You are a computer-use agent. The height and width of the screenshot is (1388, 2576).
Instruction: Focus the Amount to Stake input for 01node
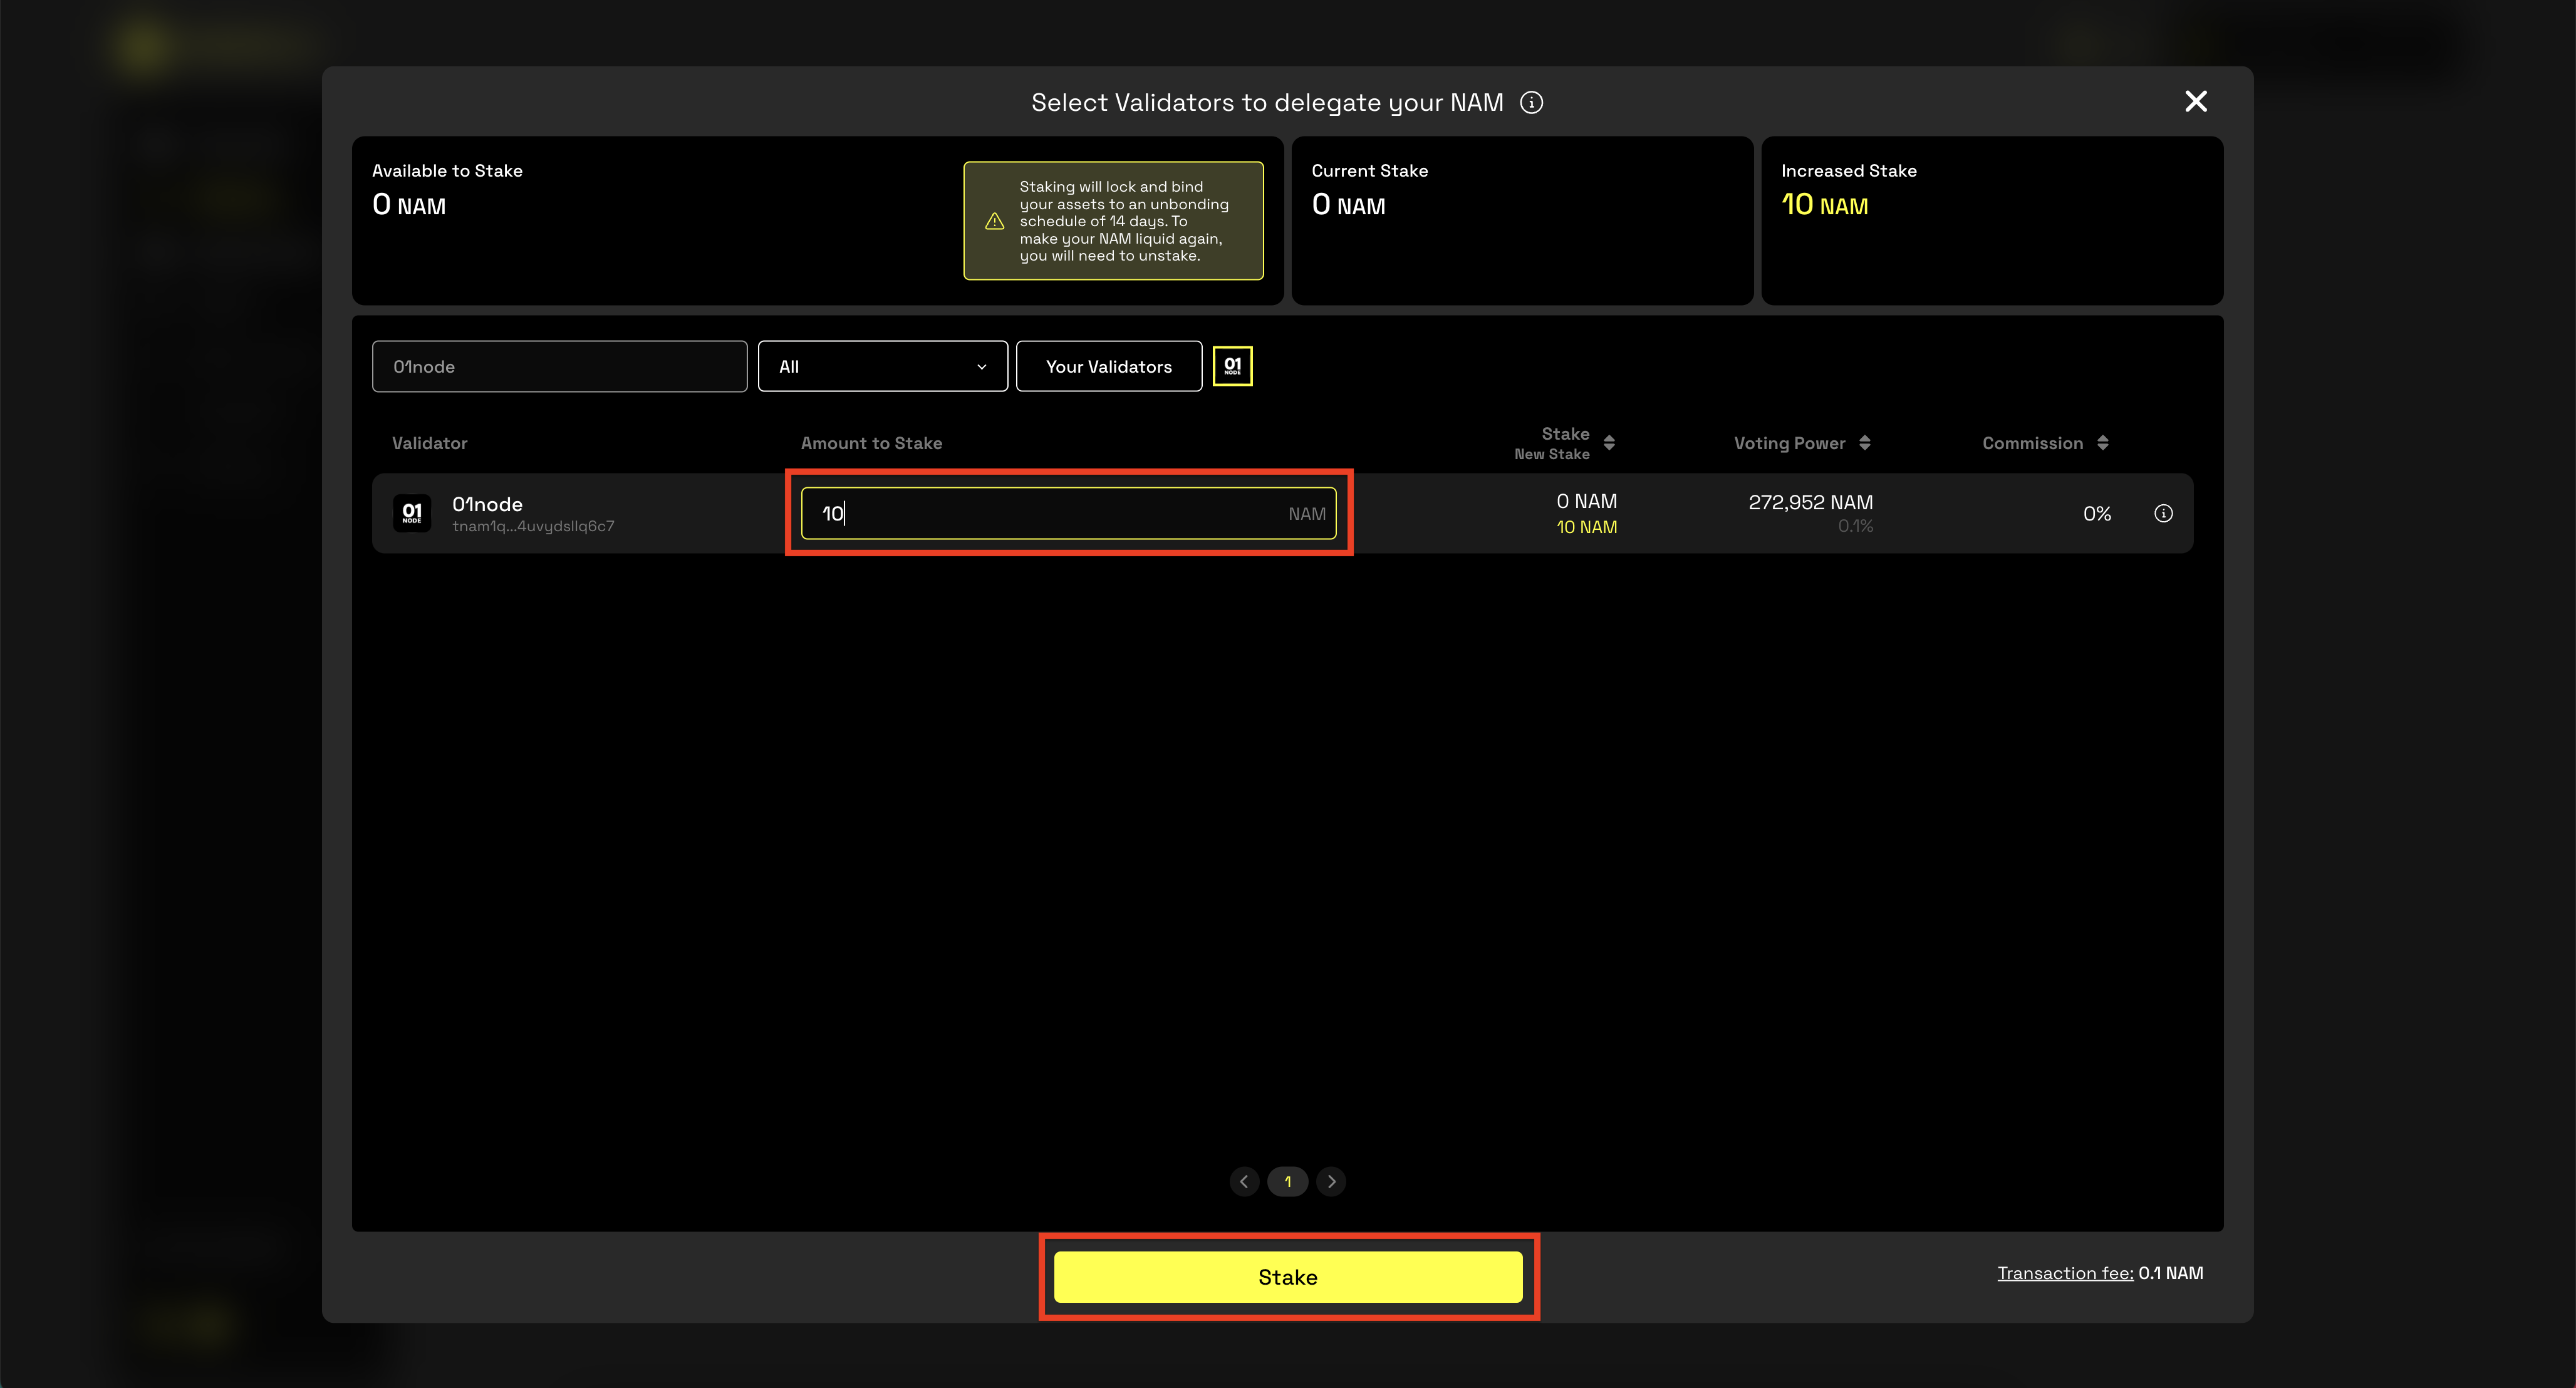click(x=1068, y=513)
